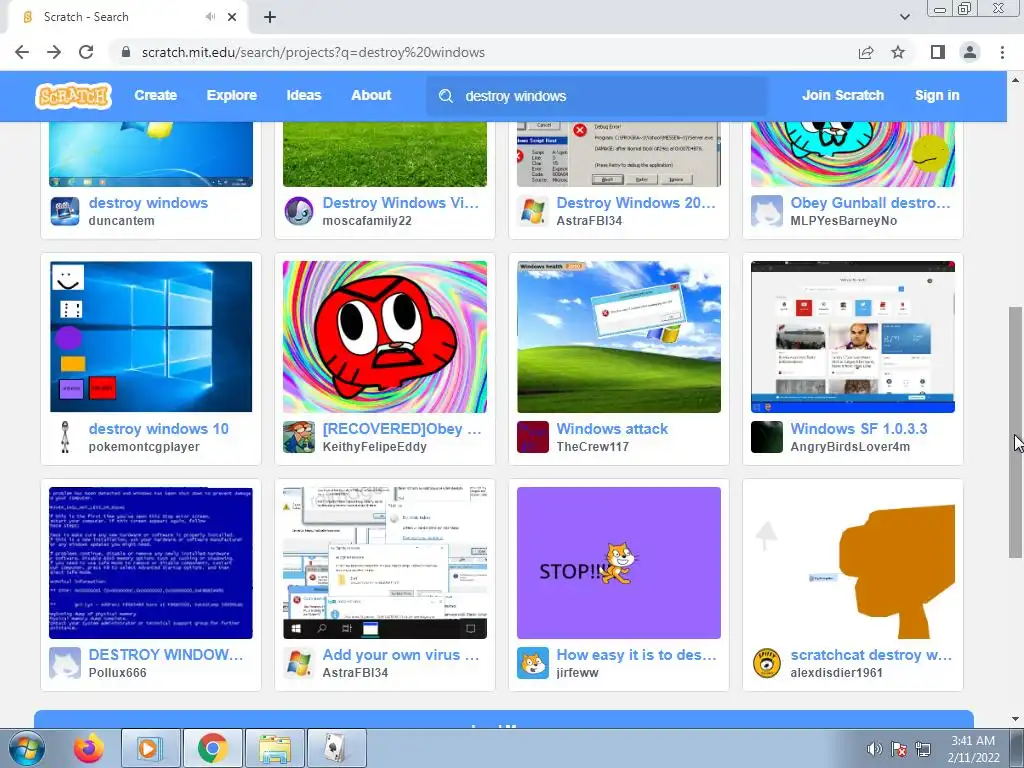1024x768 pixels.
Task: Click the blue screen error thumbnail
Action: point(151,563)
